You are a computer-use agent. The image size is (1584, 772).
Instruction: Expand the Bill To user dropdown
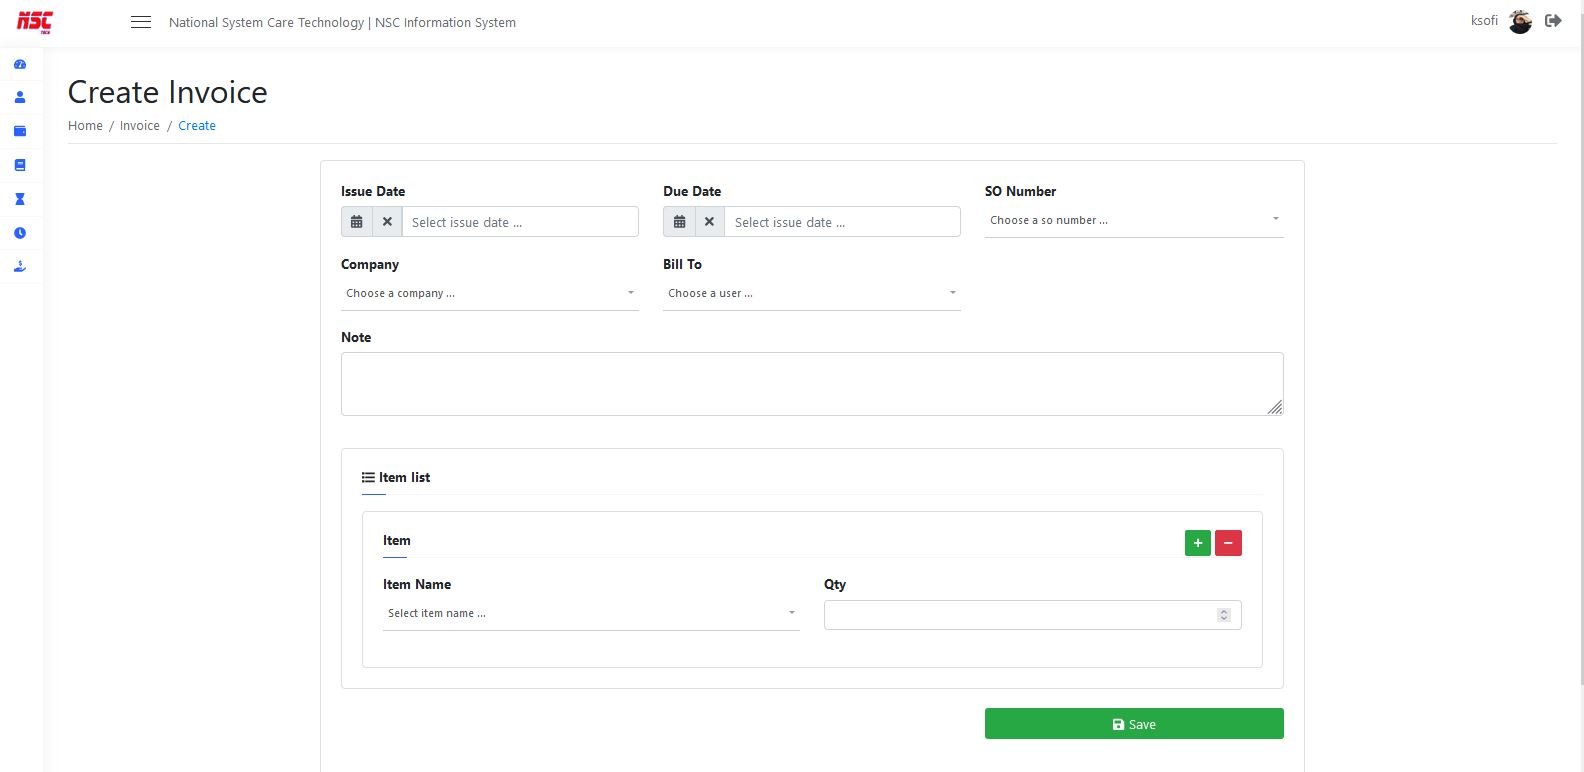(811, 293)
